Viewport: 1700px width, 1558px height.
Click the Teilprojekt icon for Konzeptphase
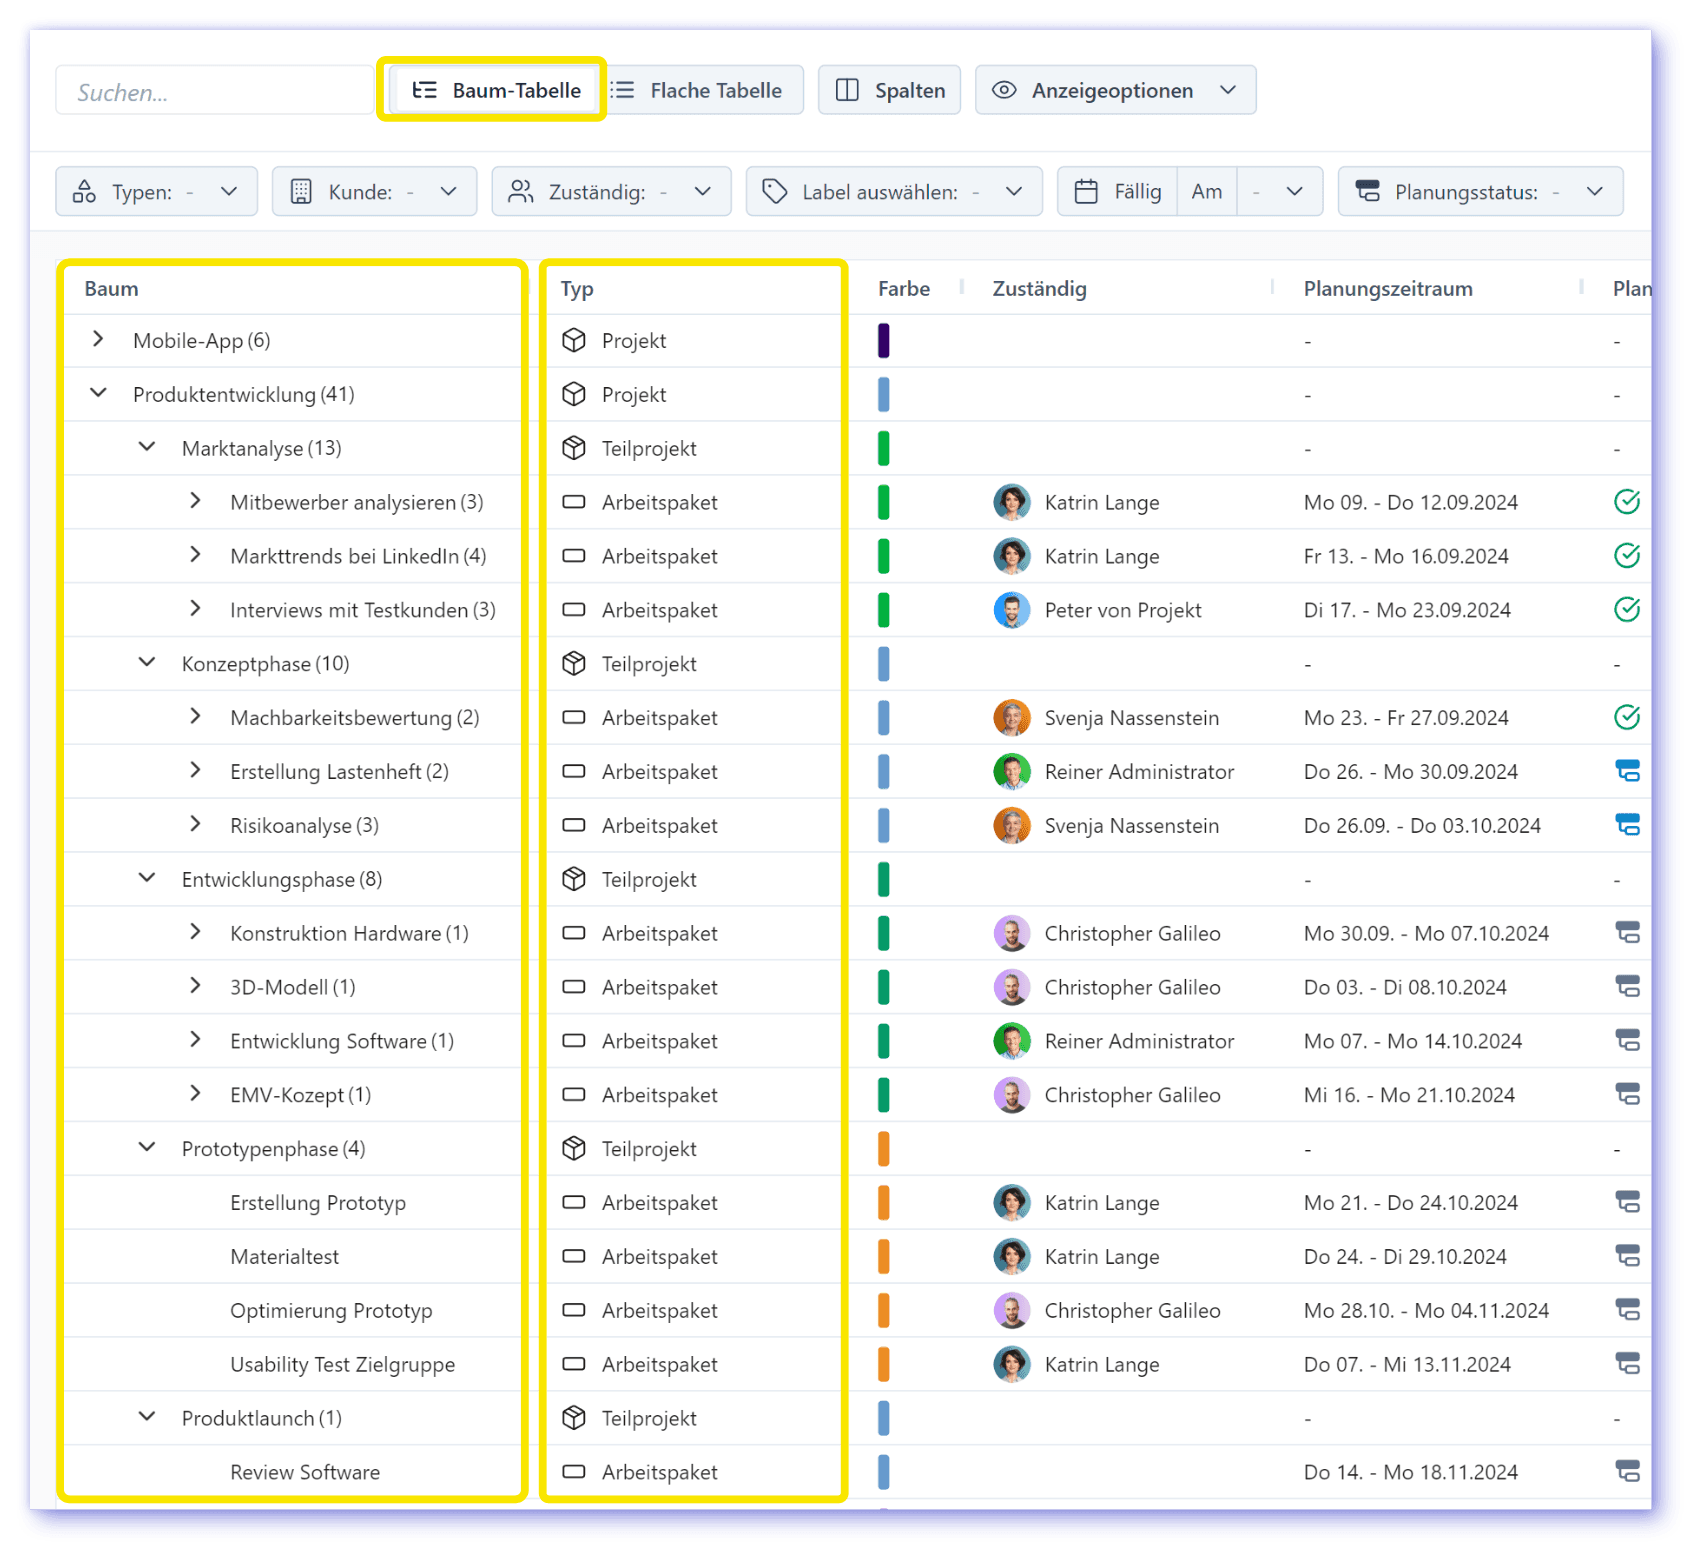pos(574,664)
